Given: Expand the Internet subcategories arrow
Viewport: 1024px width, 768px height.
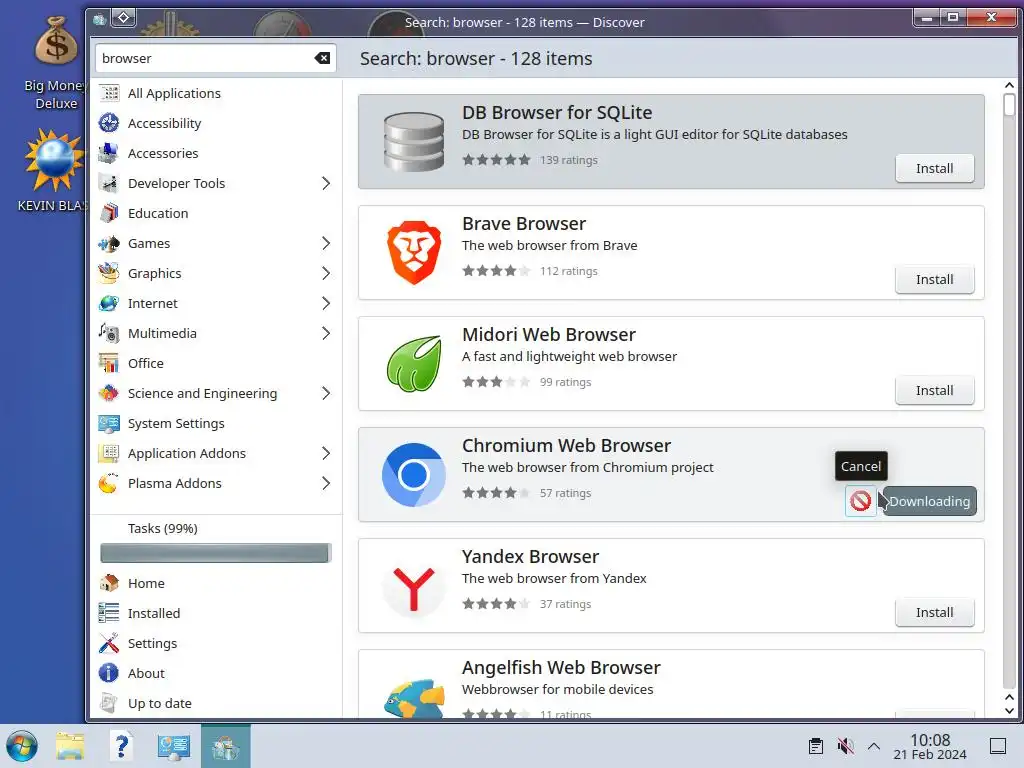Looking at the screenshot, I should tap(326, 304).
